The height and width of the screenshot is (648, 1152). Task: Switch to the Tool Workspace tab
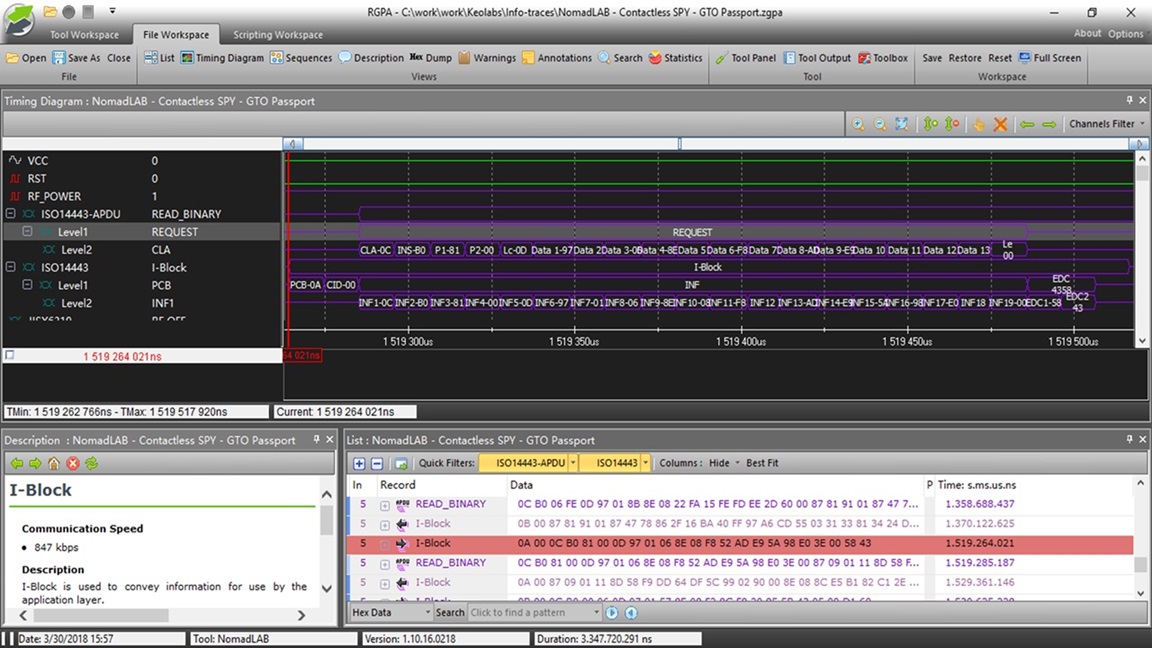84,35
